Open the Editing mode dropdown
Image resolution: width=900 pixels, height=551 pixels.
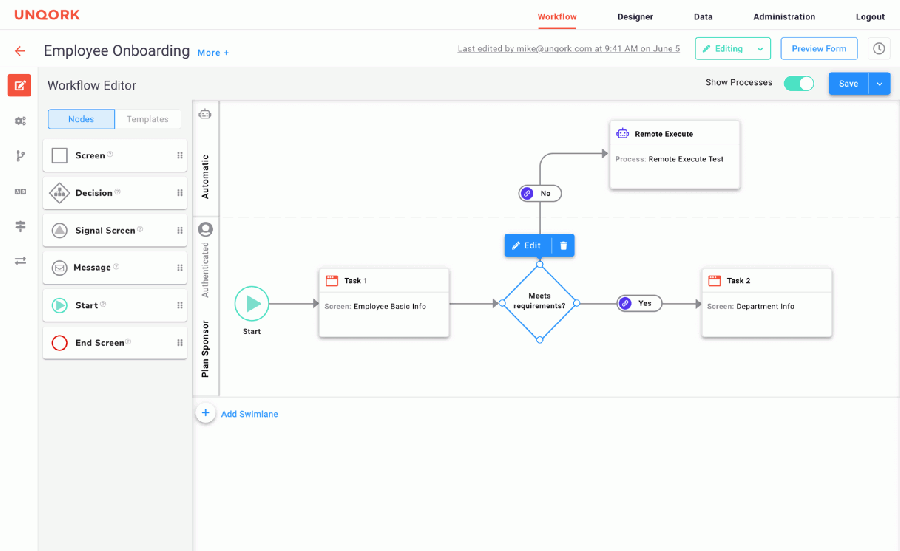732,49
